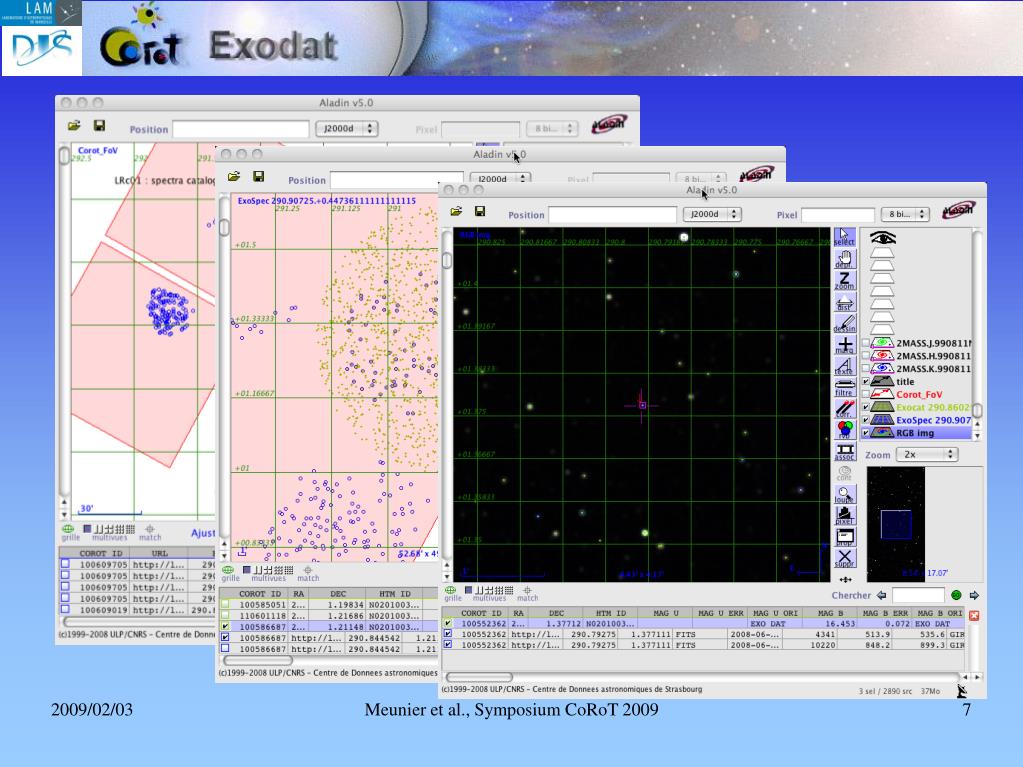Click the 'dessin' draw tool
The height and width of the screenshot is (767, 1023).
point(845,324)
